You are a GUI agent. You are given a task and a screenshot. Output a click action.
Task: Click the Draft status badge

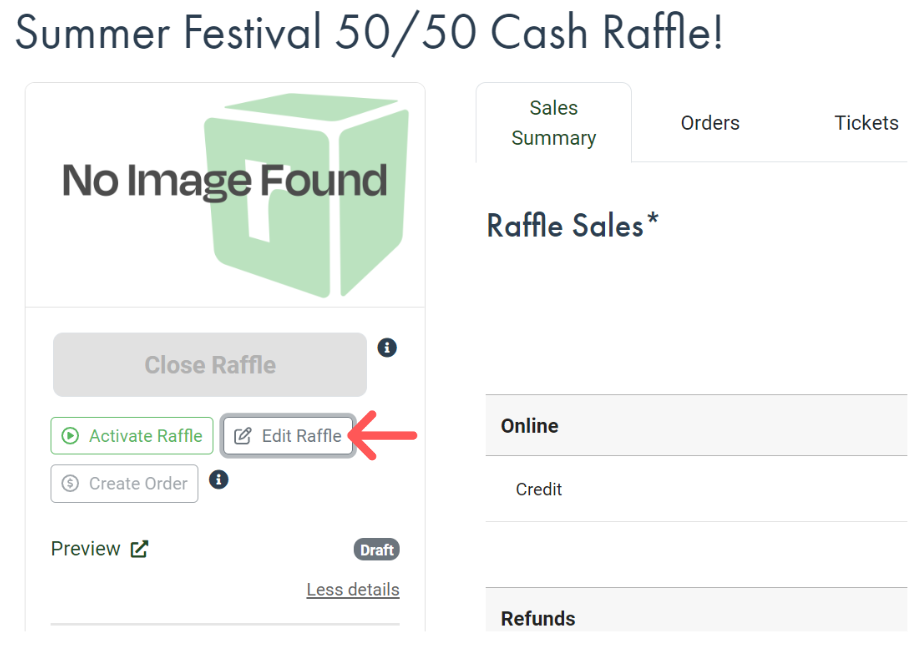coord(376,549)
